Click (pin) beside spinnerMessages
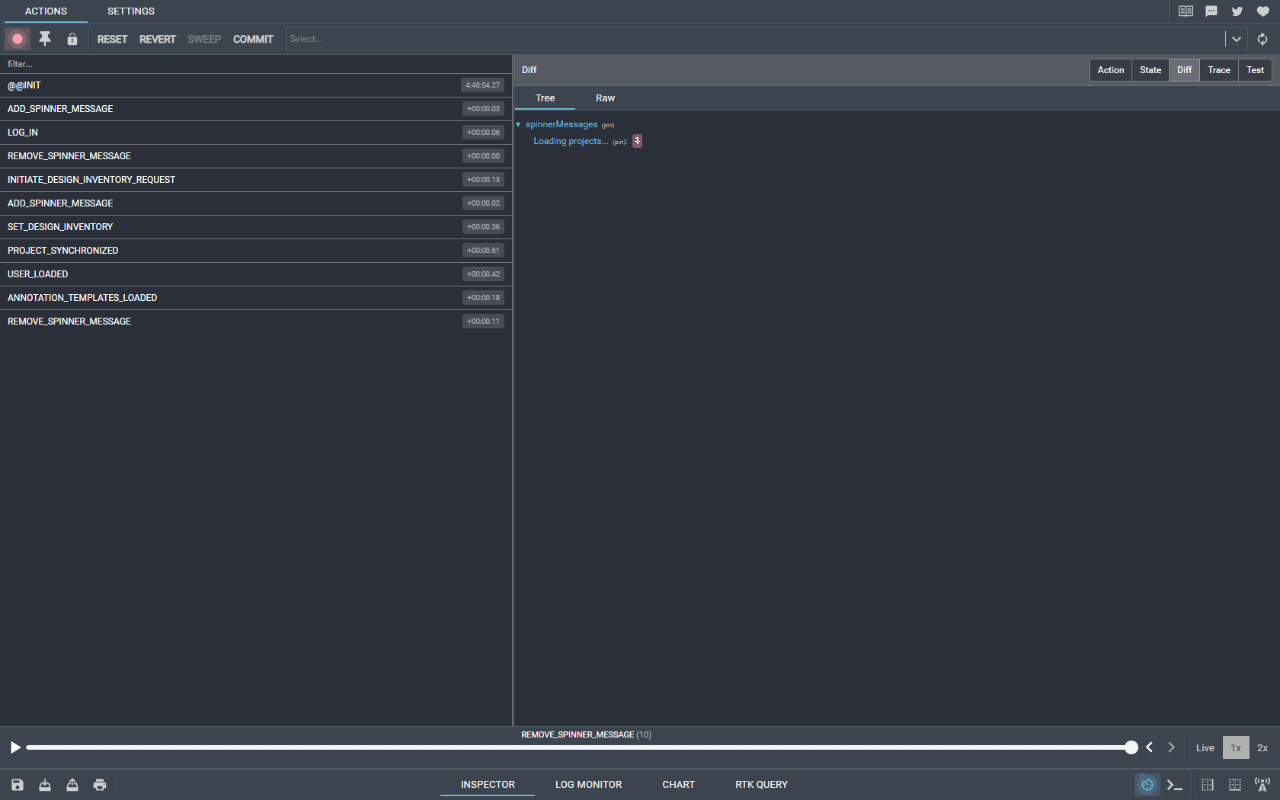Screen dimensions: 1280x800 coord(608,125)
